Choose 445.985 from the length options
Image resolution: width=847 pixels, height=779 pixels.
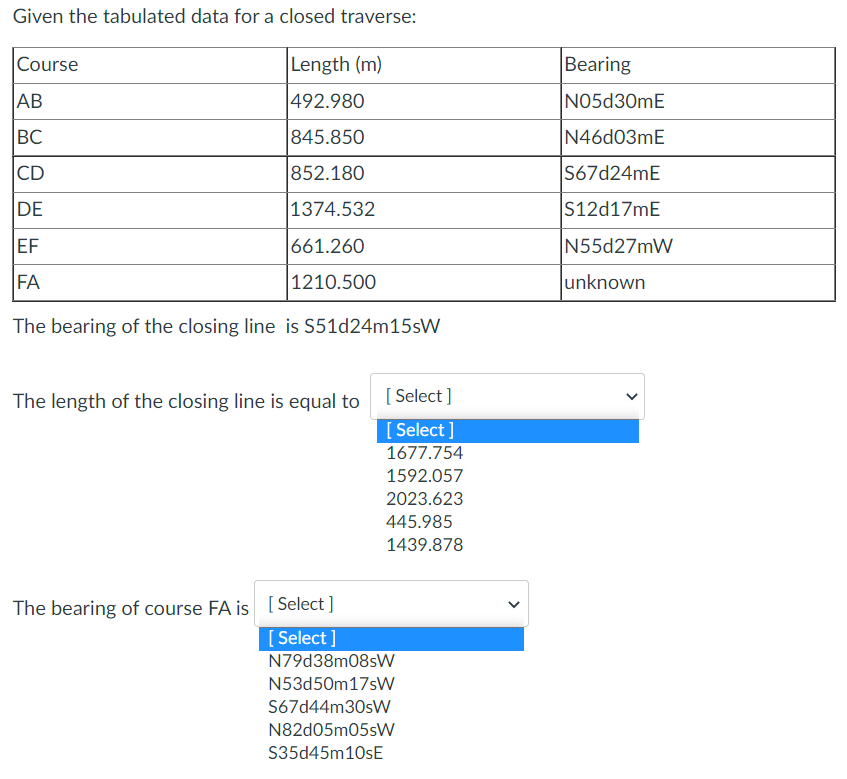(x=419, y=522)
